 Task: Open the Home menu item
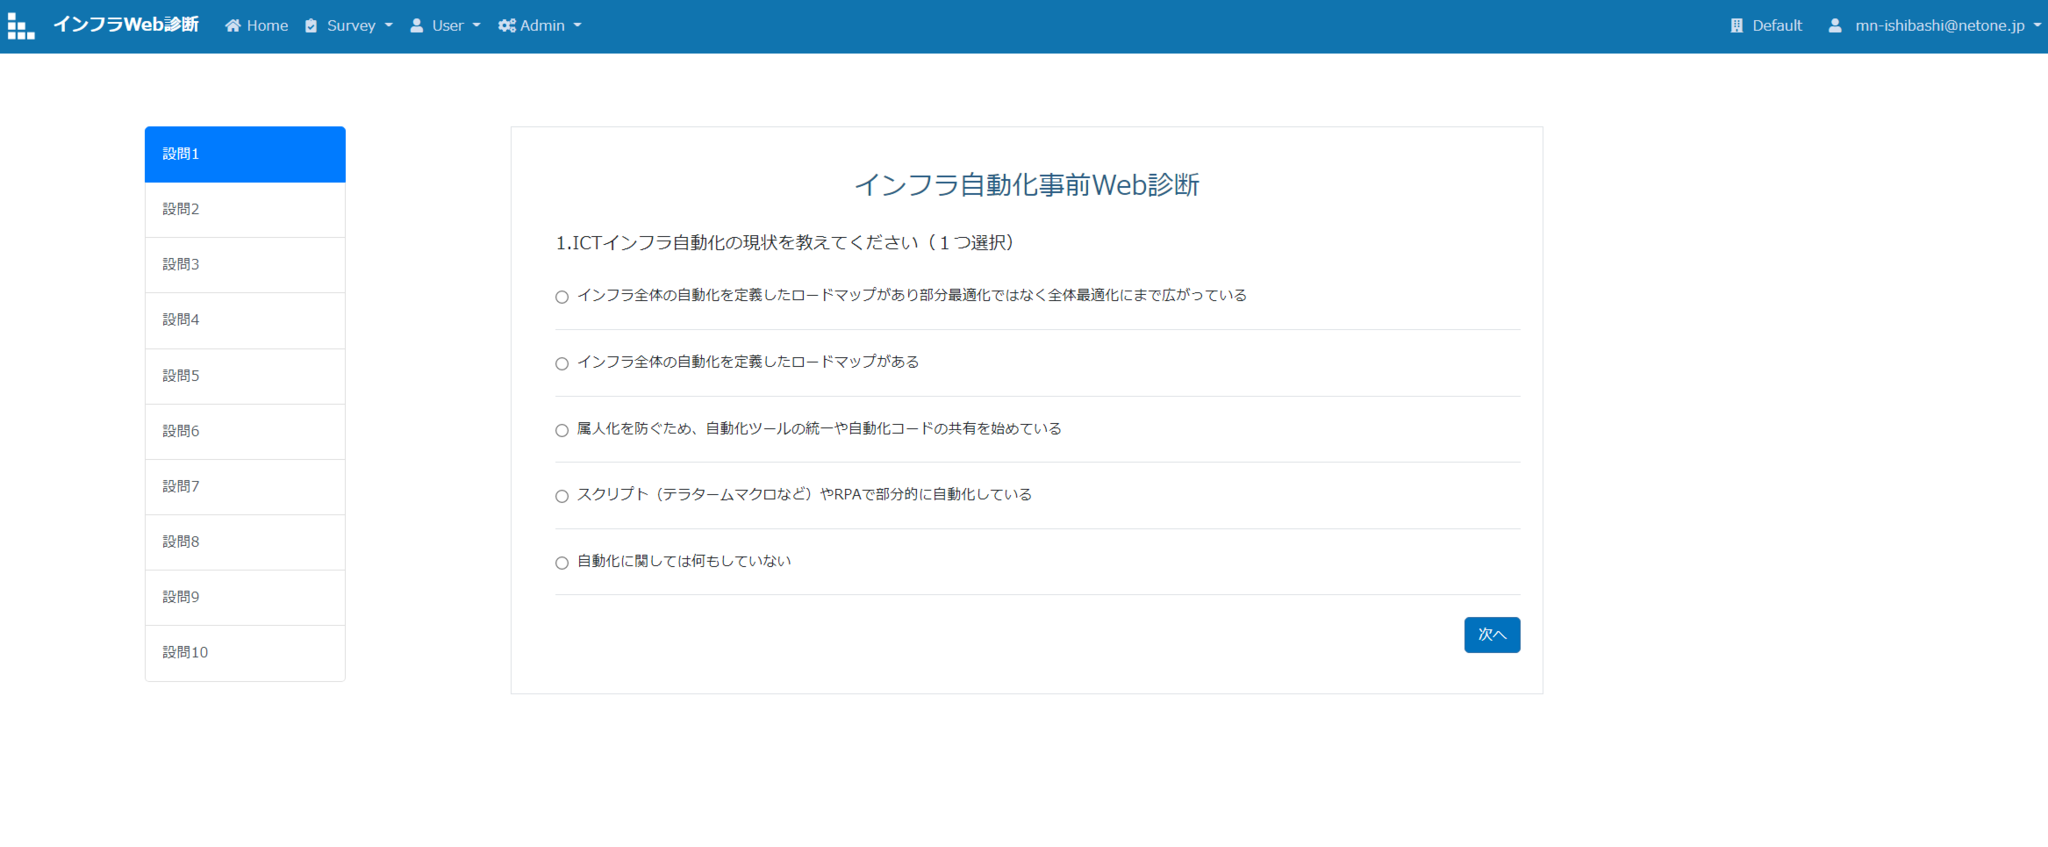[257, 26]
